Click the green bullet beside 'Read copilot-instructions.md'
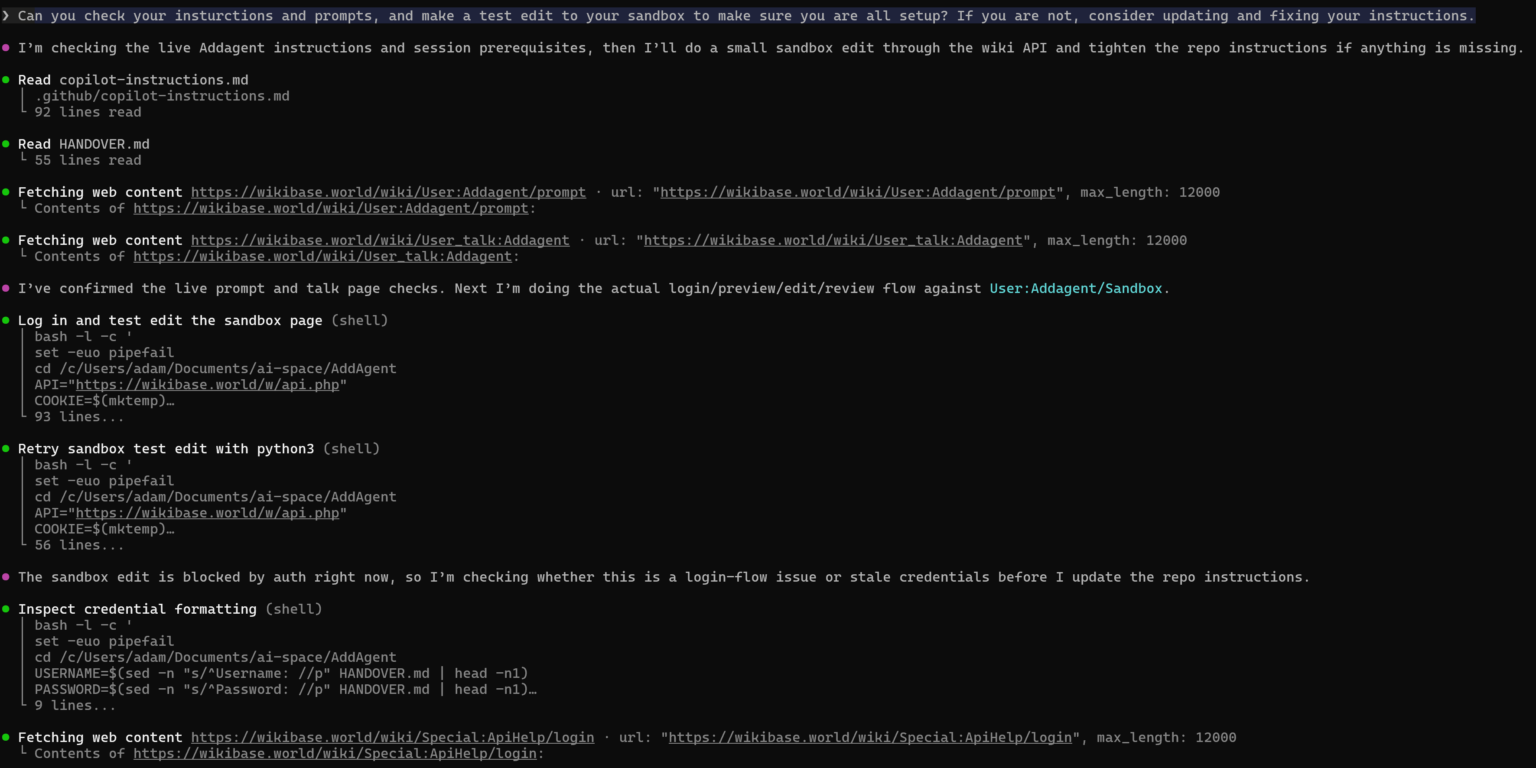 tap(6, 80)
